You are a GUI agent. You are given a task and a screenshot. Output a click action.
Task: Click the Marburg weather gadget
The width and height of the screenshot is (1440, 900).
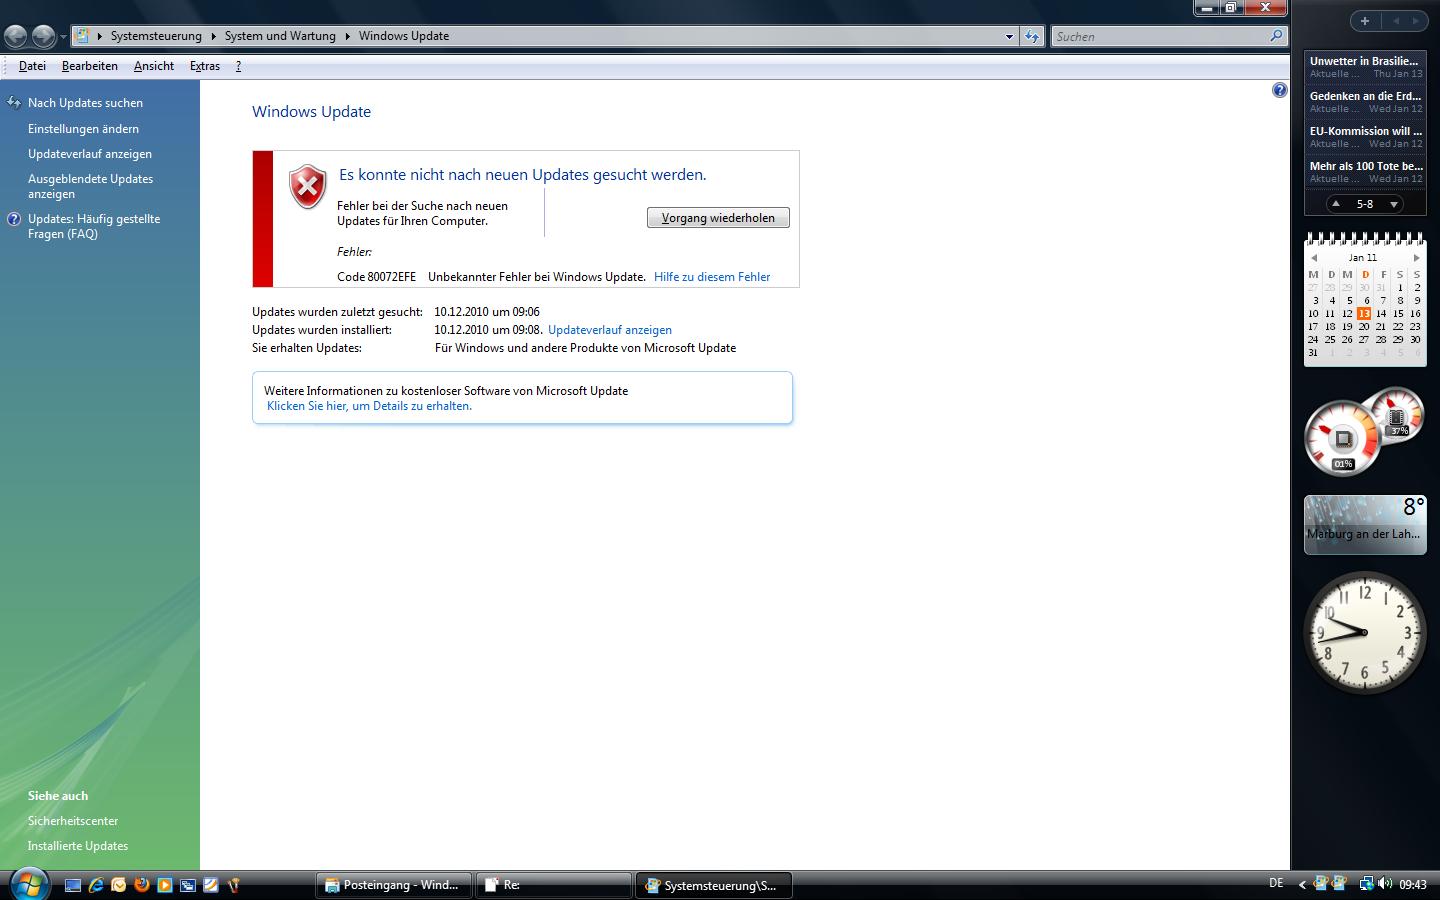(1365, 524)
